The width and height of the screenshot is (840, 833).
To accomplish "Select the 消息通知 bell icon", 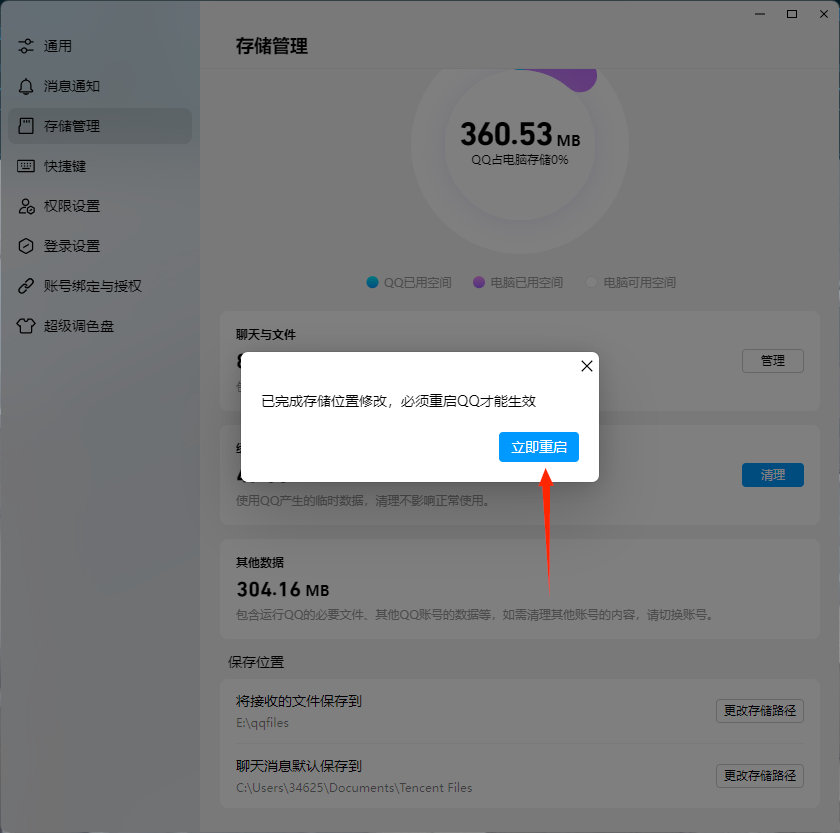I will [x=26, y=86].
